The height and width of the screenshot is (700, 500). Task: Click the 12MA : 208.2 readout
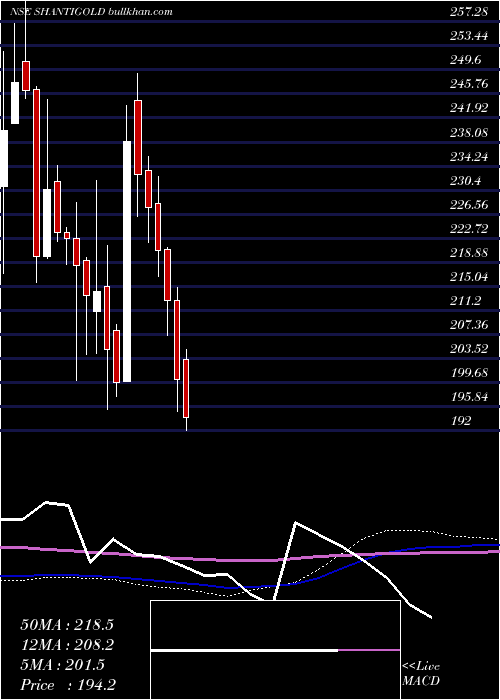67,645
